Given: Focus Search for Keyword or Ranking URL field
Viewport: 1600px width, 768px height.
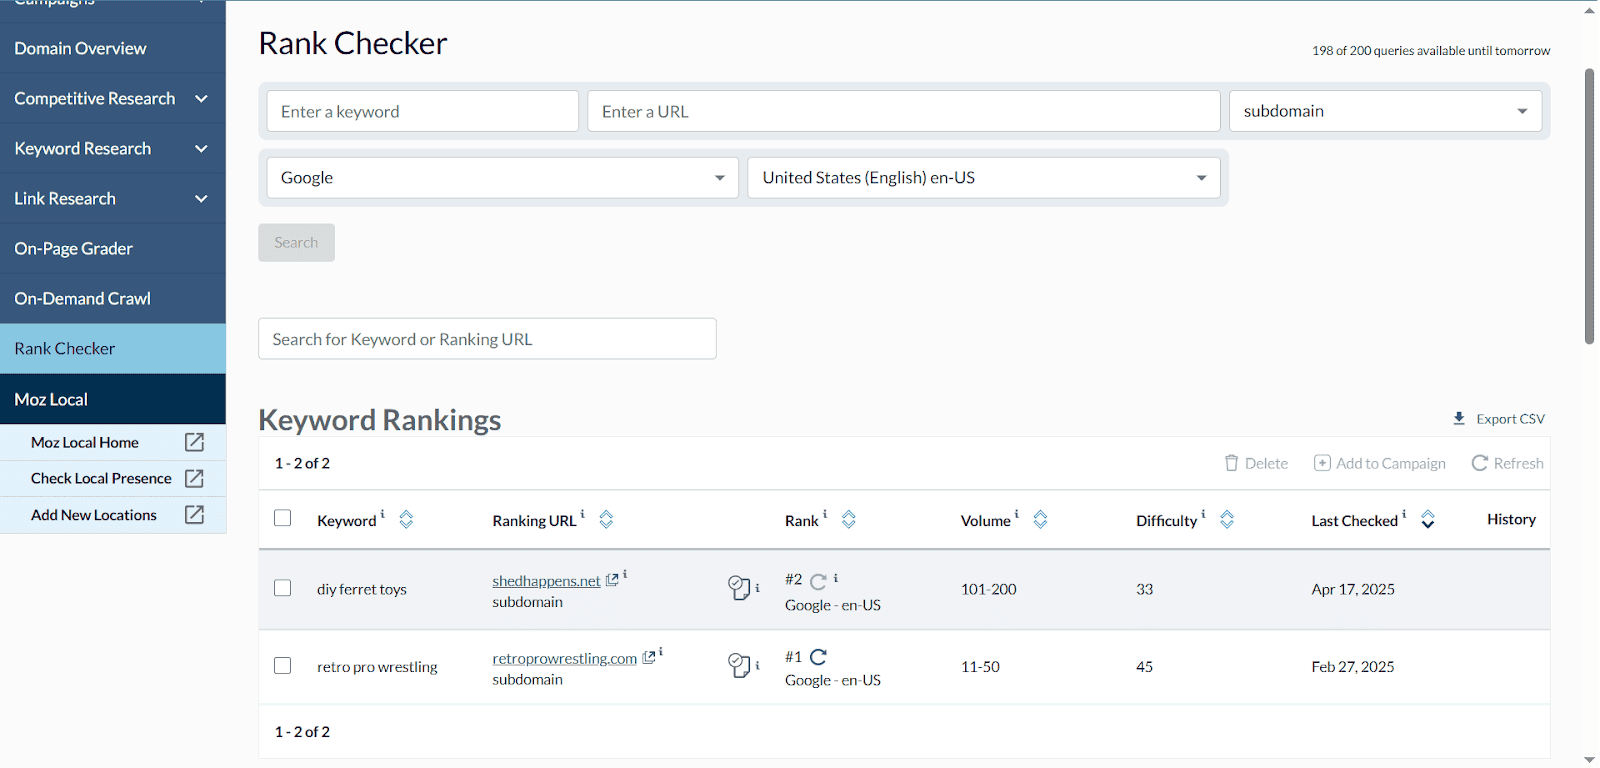Looking at the screenshot, I should coord(487,339).
